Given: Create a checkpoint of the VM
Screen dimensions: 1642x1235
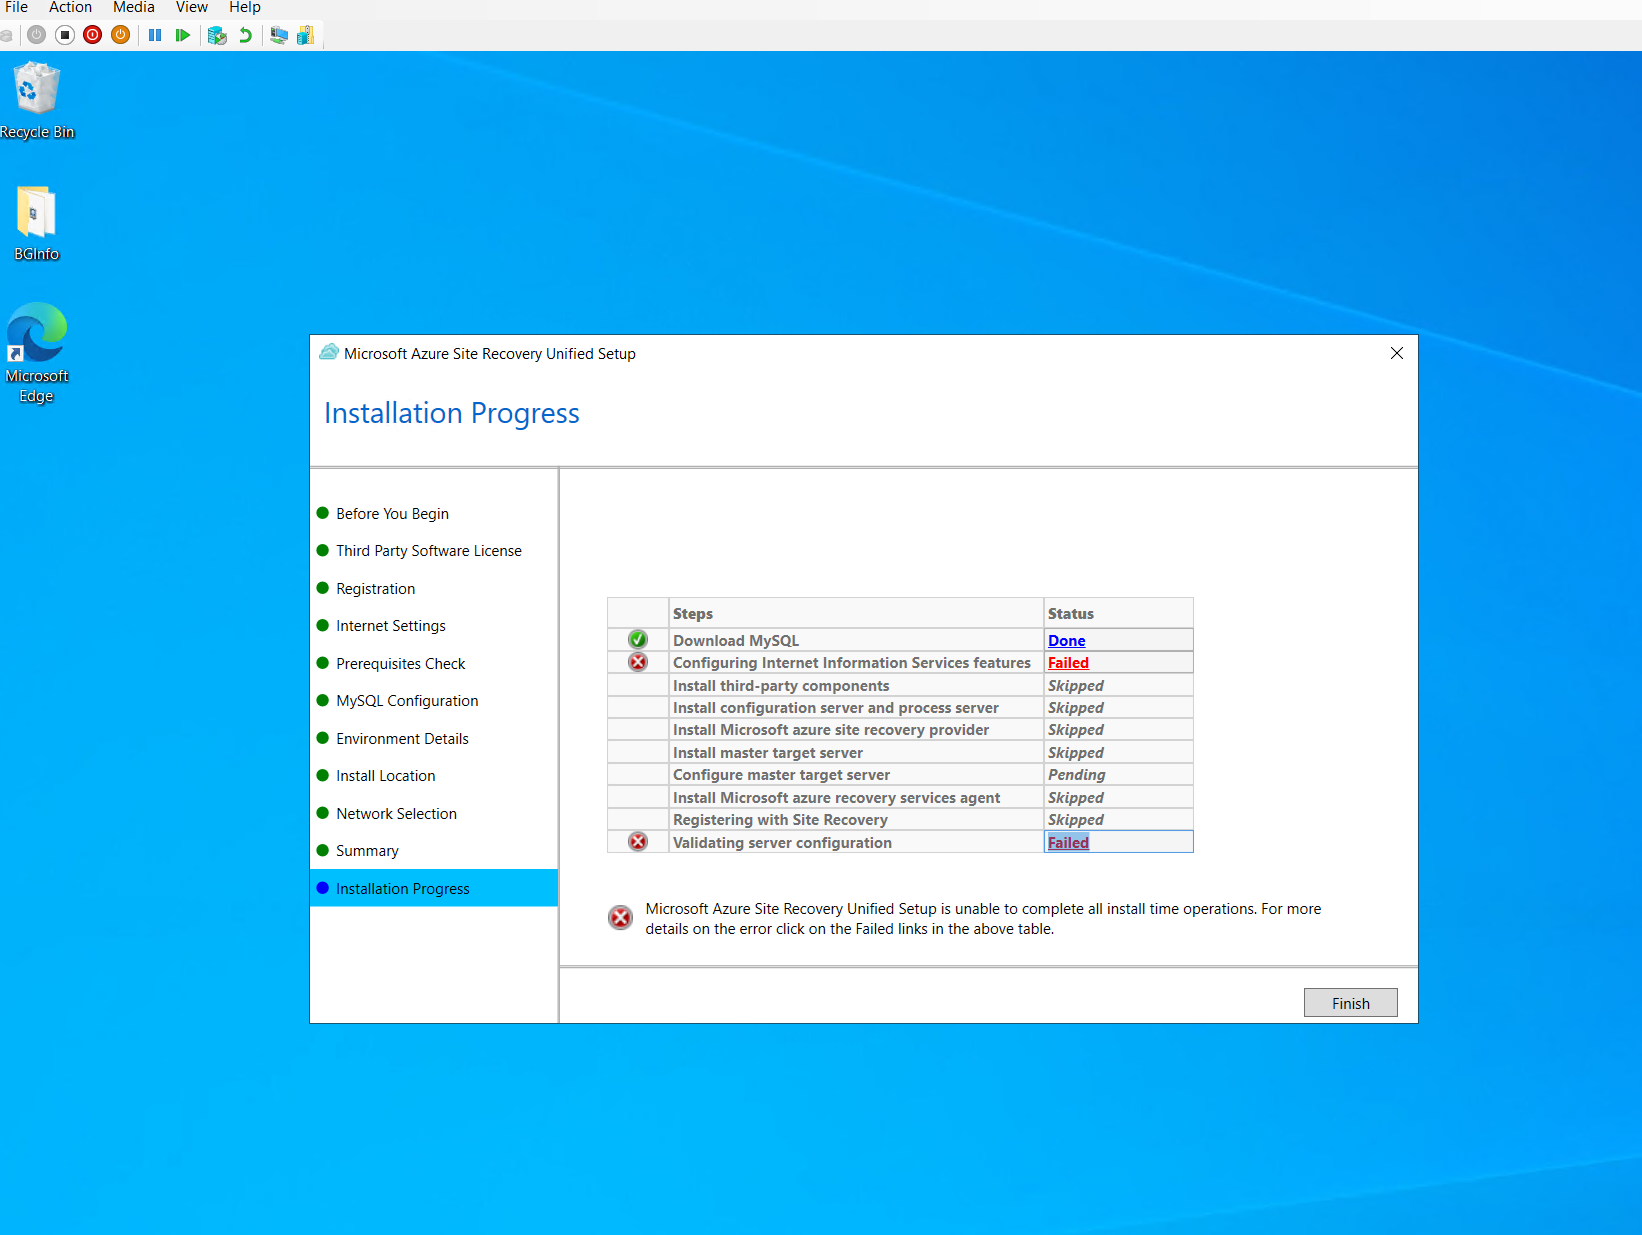Looking at the screenshot, I should point(216,35).
